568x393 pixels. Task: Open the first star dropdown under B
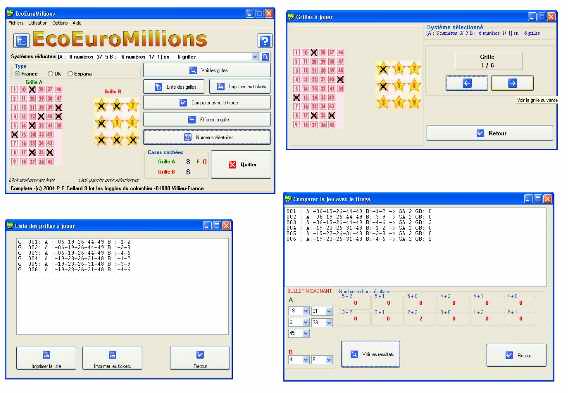[306, 360]
